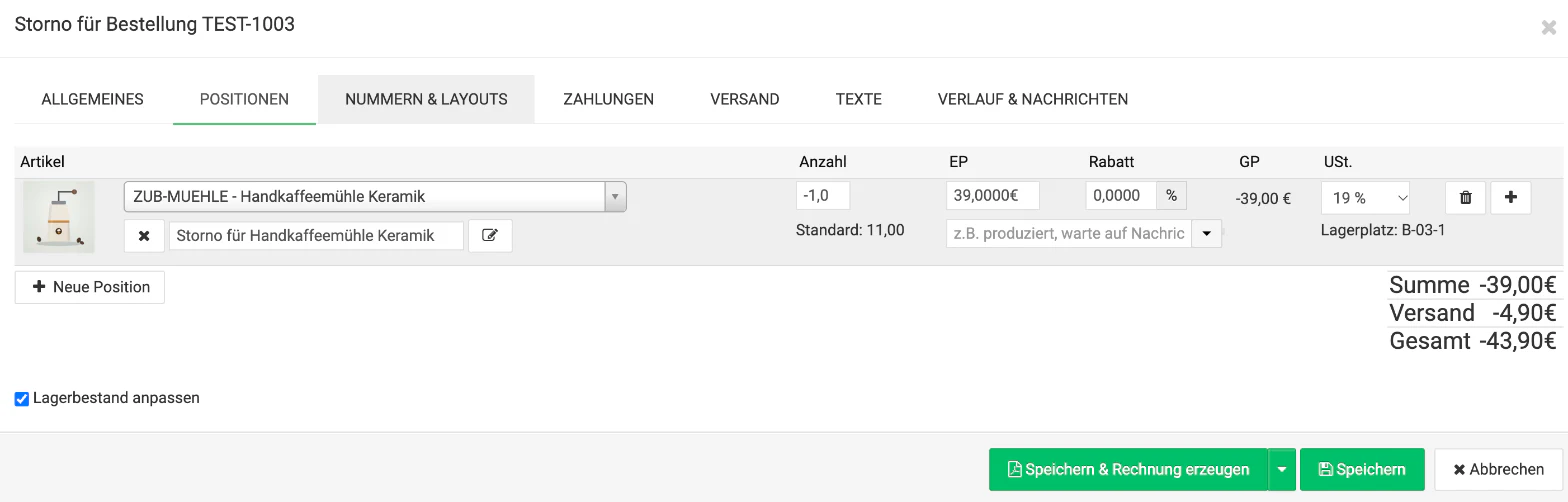
Task: Click the Storno für Handkaffeemühle text field
Action: (316, 236)
